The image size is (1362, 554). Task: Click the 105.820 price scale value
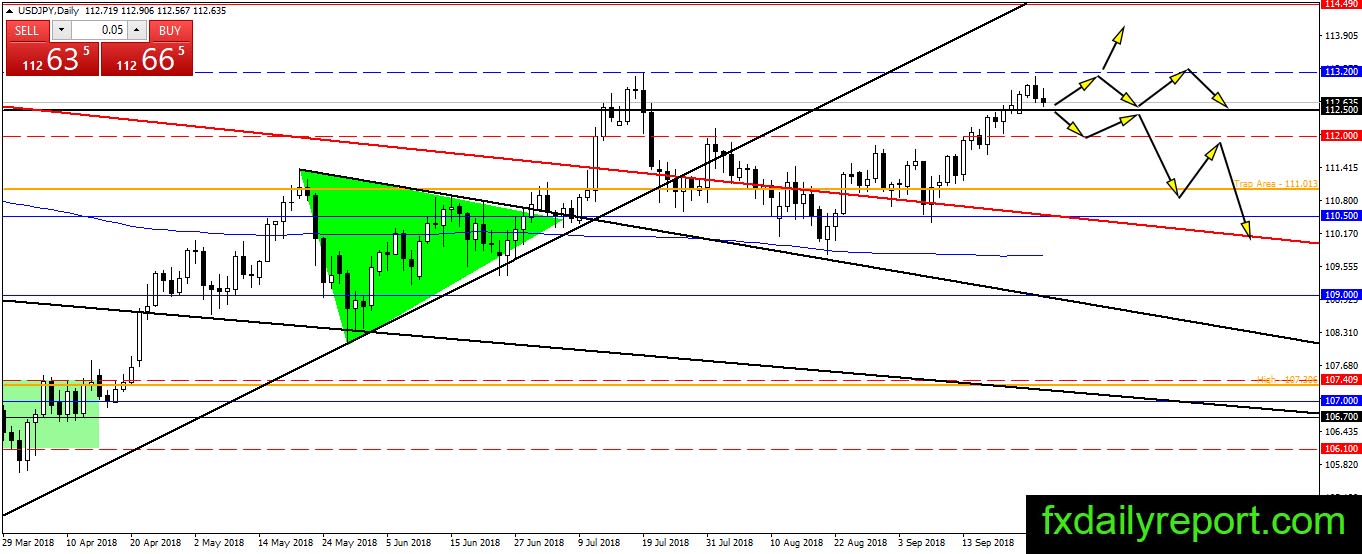[1340, 464]
